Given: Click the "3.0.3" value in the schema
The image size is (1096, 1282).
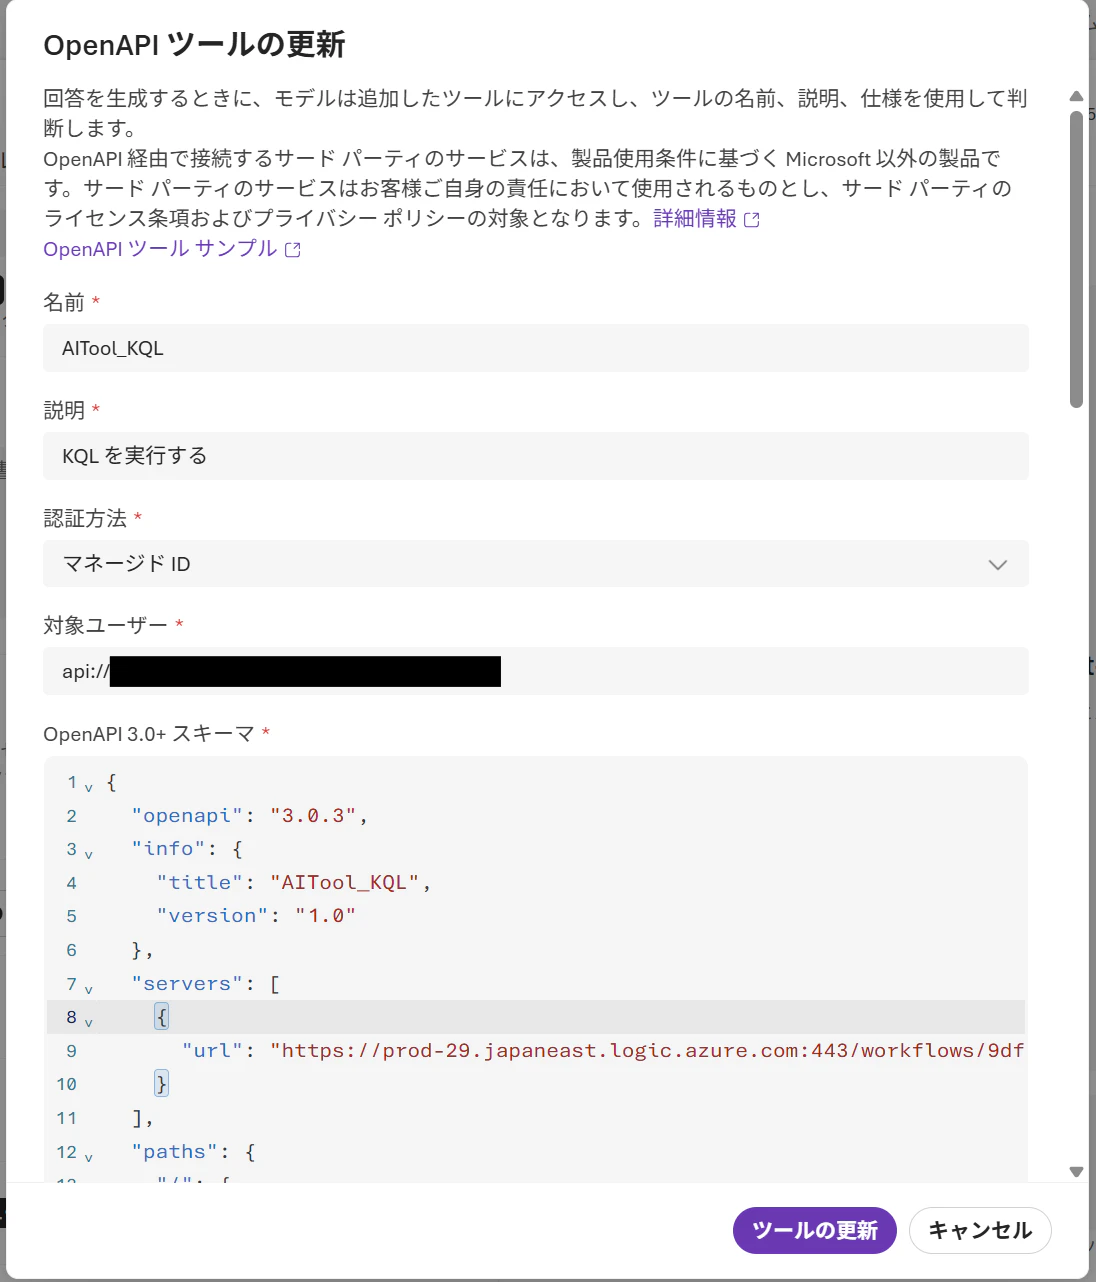Looking at the screenshot, I should pos(314,816).
